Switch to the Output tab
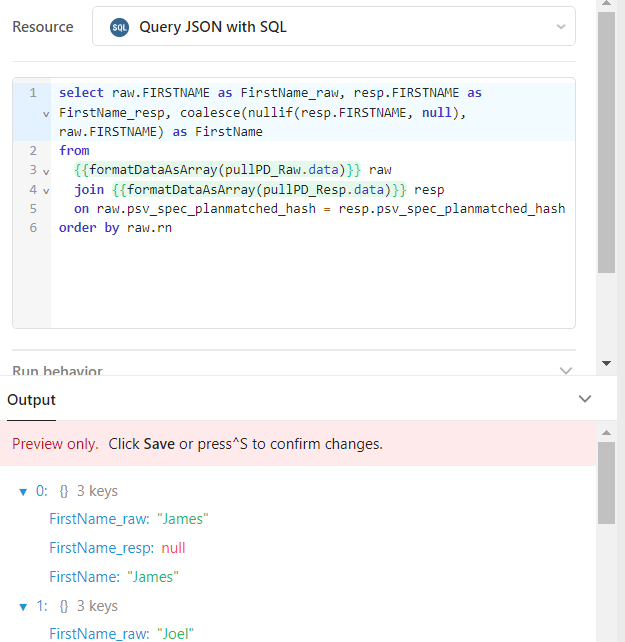The image size is (625, 642). point(31,400)
